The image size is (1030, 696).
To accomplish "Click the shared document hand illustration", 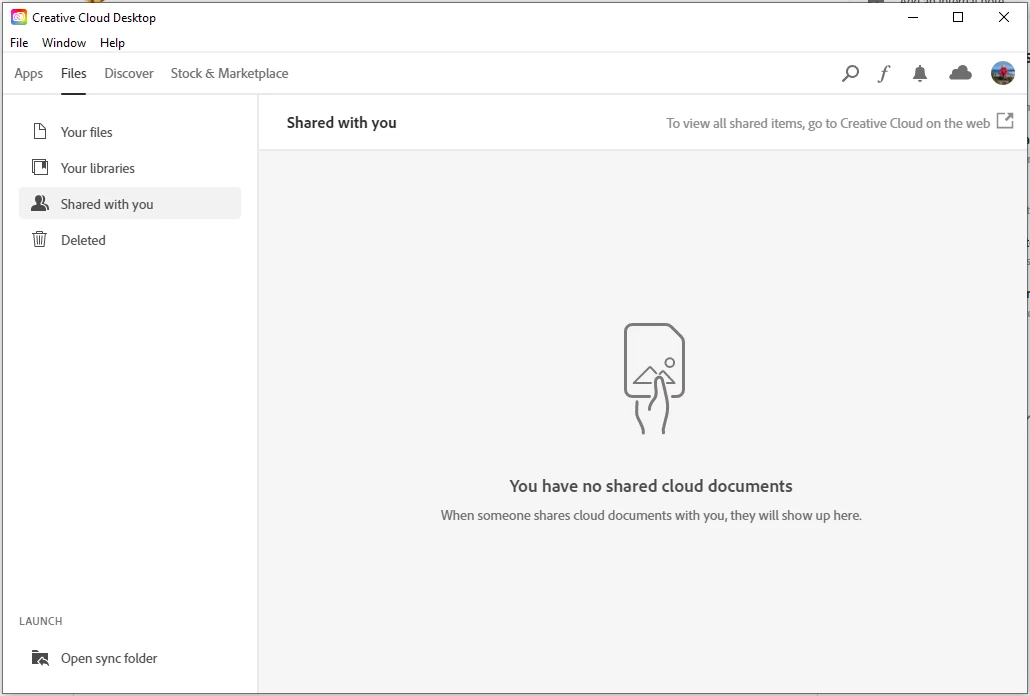I will point(654,378).
